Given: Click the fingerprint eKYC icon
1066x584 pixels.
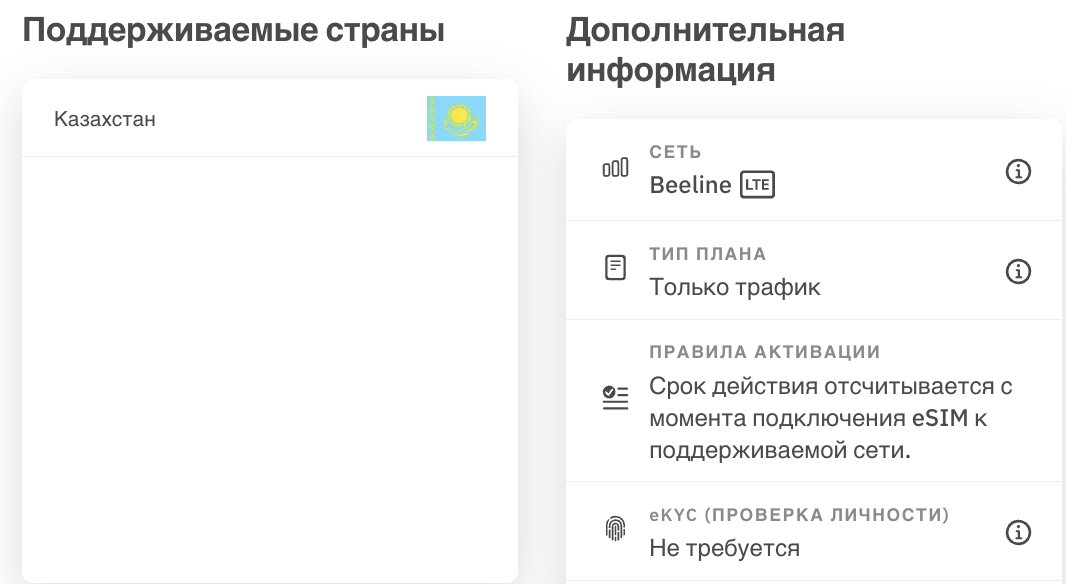Looking at the screenshot, I should (x=615, y=528).
